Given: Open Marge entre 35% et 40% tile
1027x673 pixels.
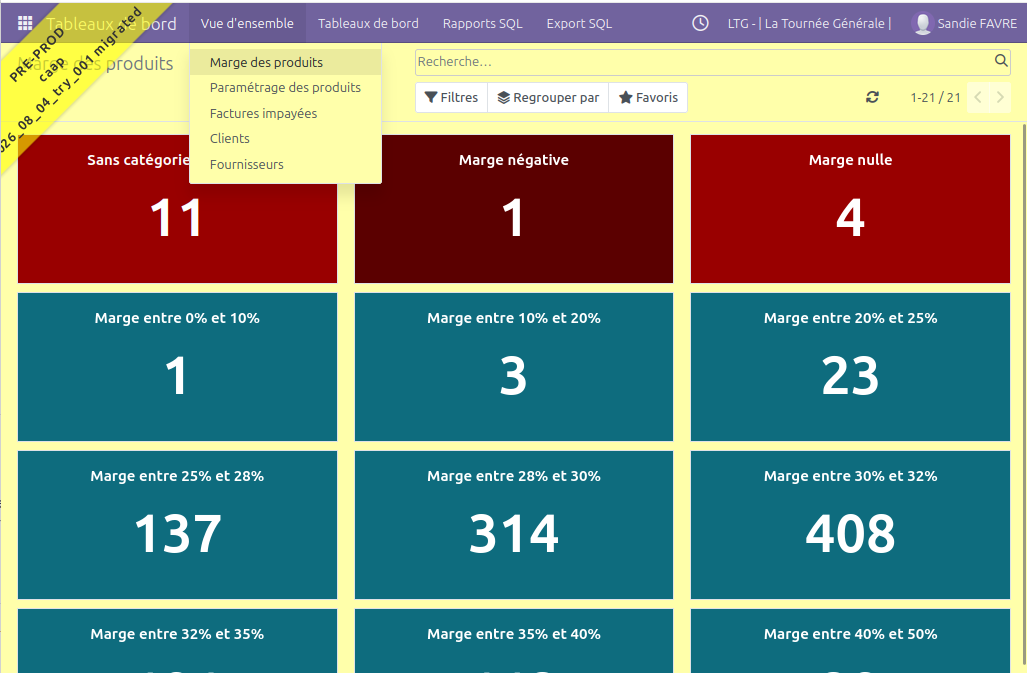Looking at the screenshot, I should [514, 641].
